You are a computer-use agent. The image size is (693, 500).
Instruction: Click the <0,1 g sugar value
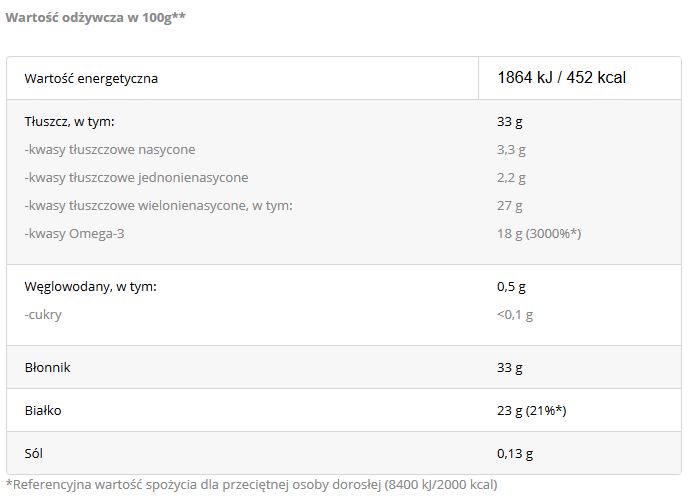tap(515, 315)
